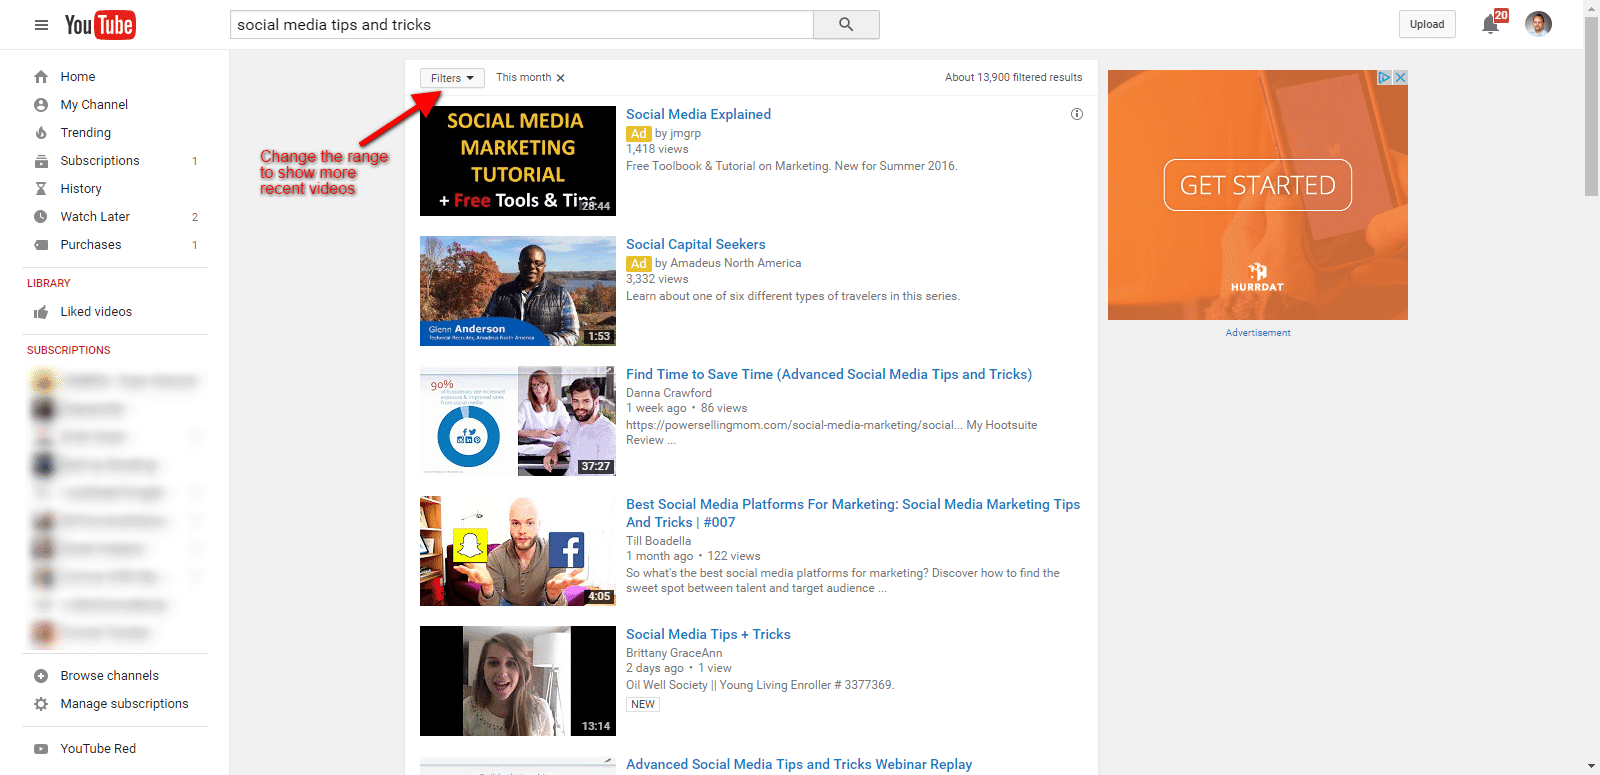Click the ad info icon beside Social Media Explained

(x=1077, y=114)
